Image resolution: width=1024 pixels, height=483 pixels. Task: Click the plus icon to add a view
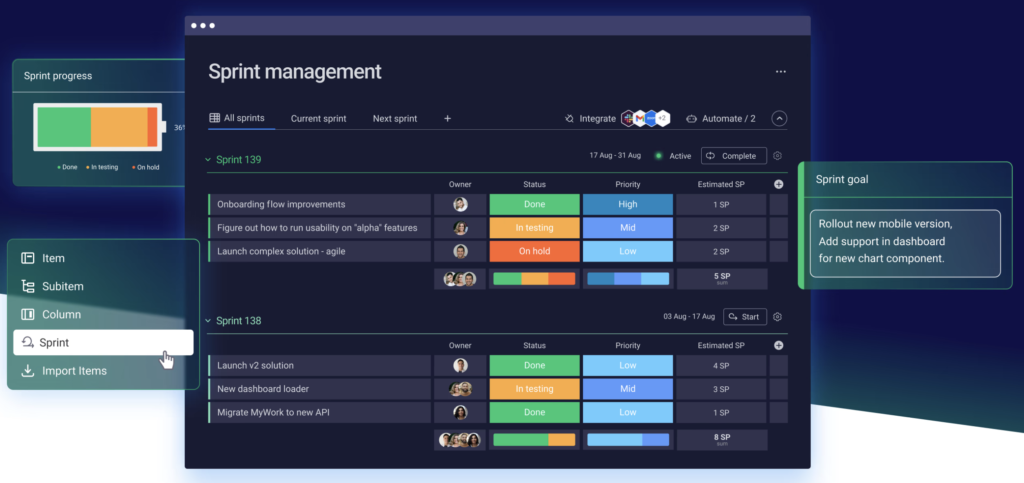tap(447, 118)
